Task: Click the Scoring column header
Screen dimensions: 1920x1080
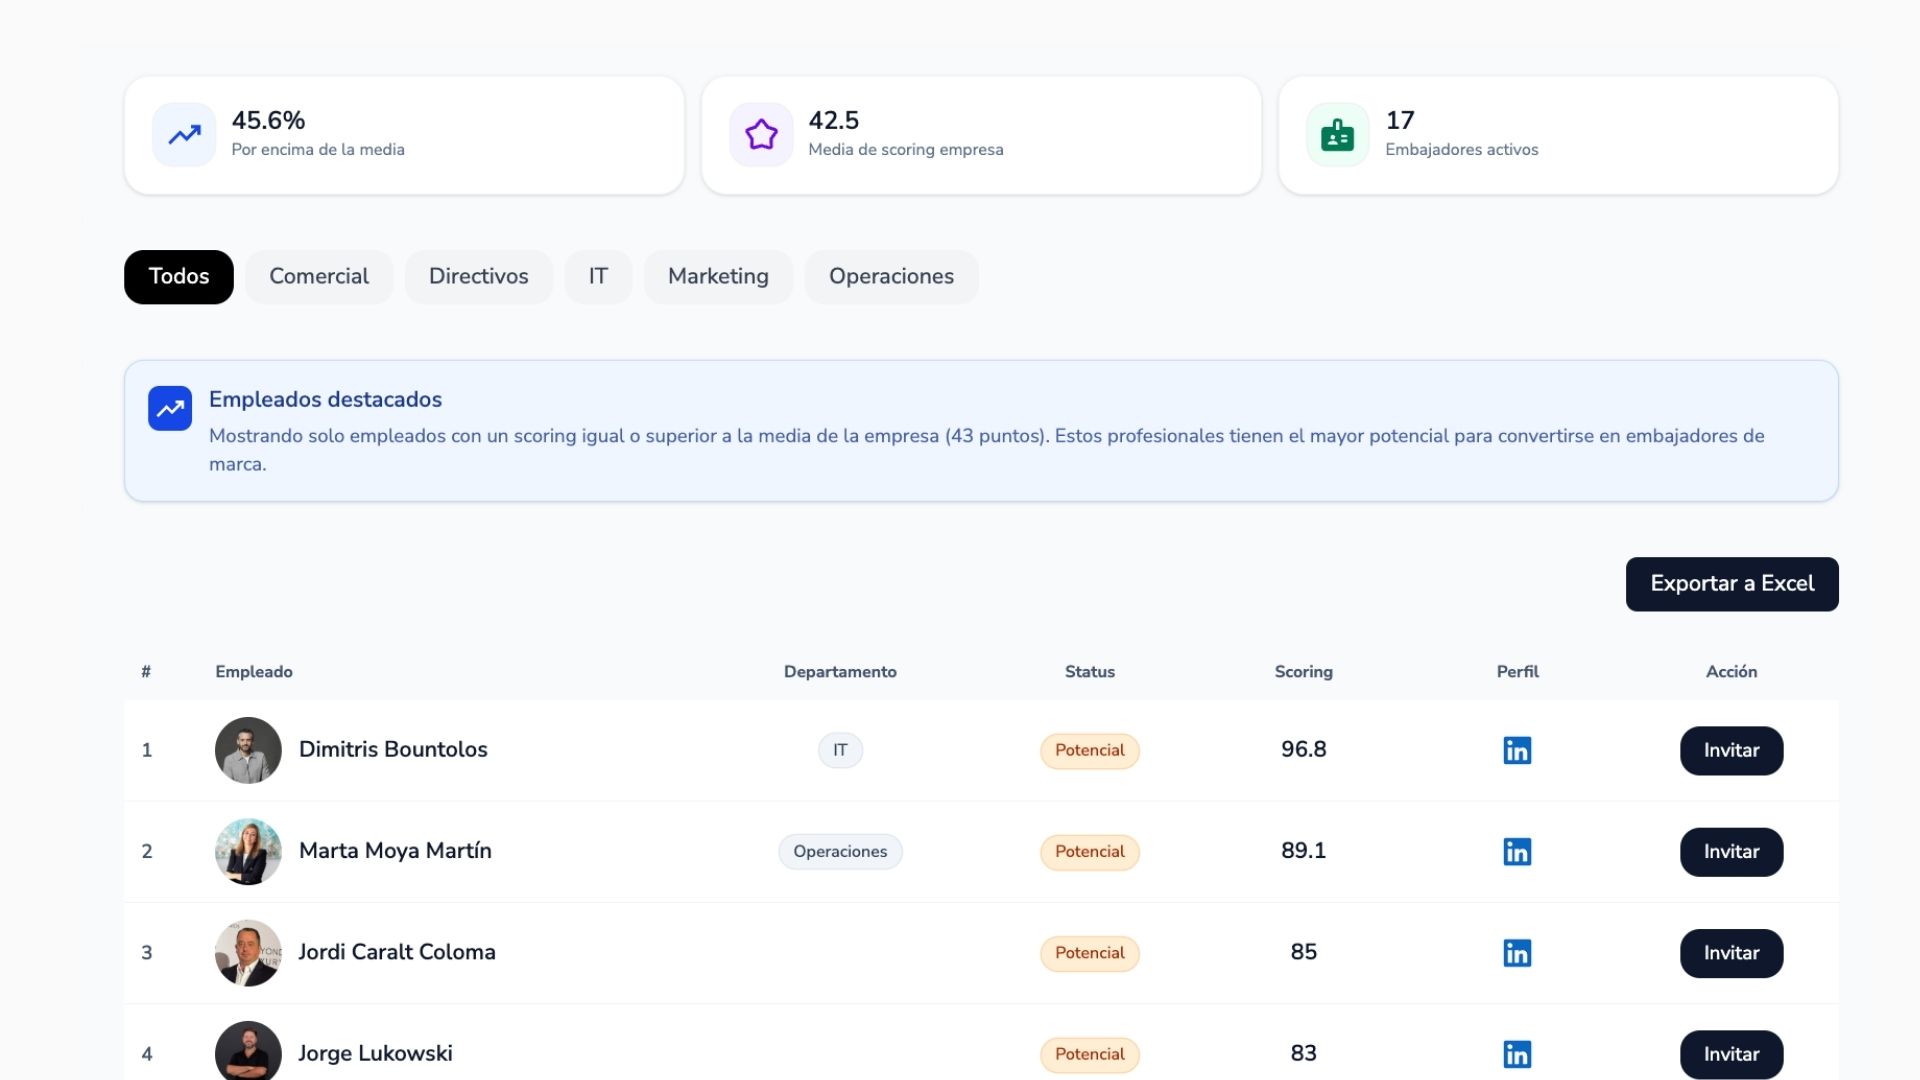Action: pos(1303,672)
